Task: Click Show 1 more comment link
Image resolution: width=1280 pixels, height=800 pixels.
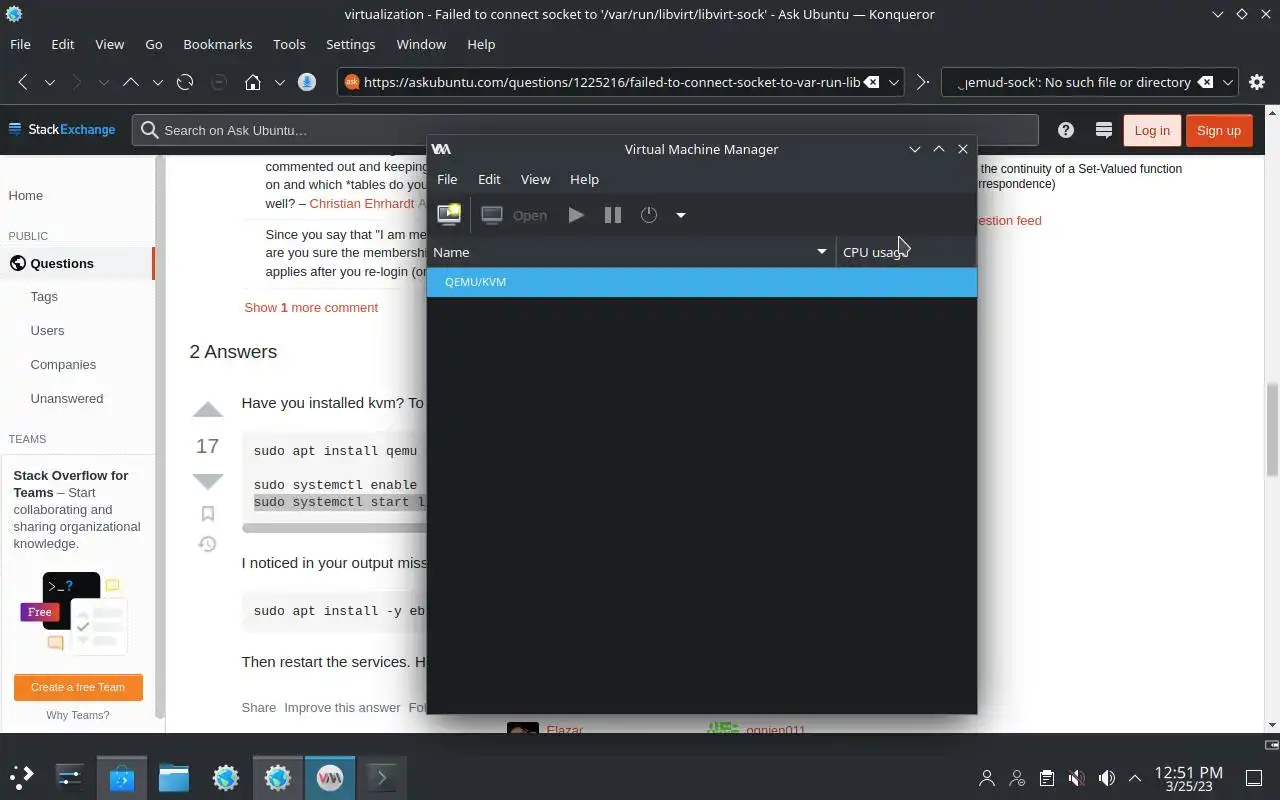Action: tap(311, 307)
